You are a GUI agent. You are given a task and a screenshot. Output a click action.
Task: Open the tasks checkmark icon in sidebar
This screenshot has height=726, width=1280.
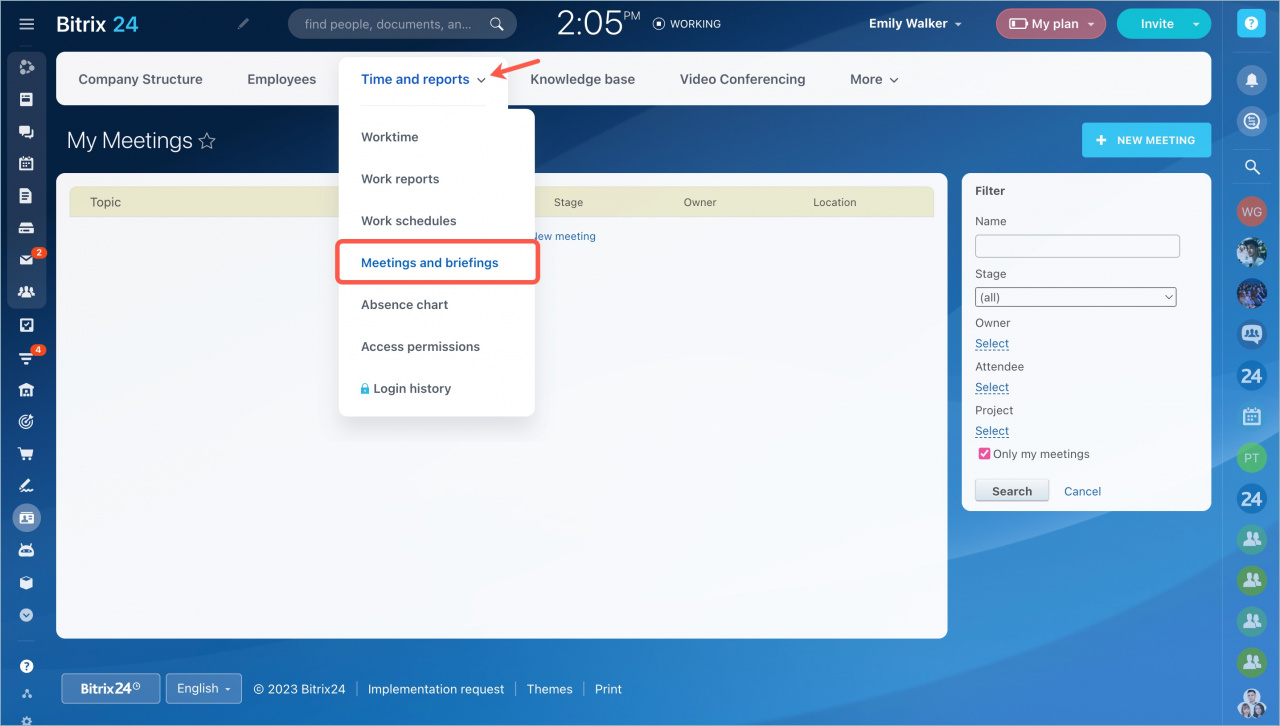[27, 325]
